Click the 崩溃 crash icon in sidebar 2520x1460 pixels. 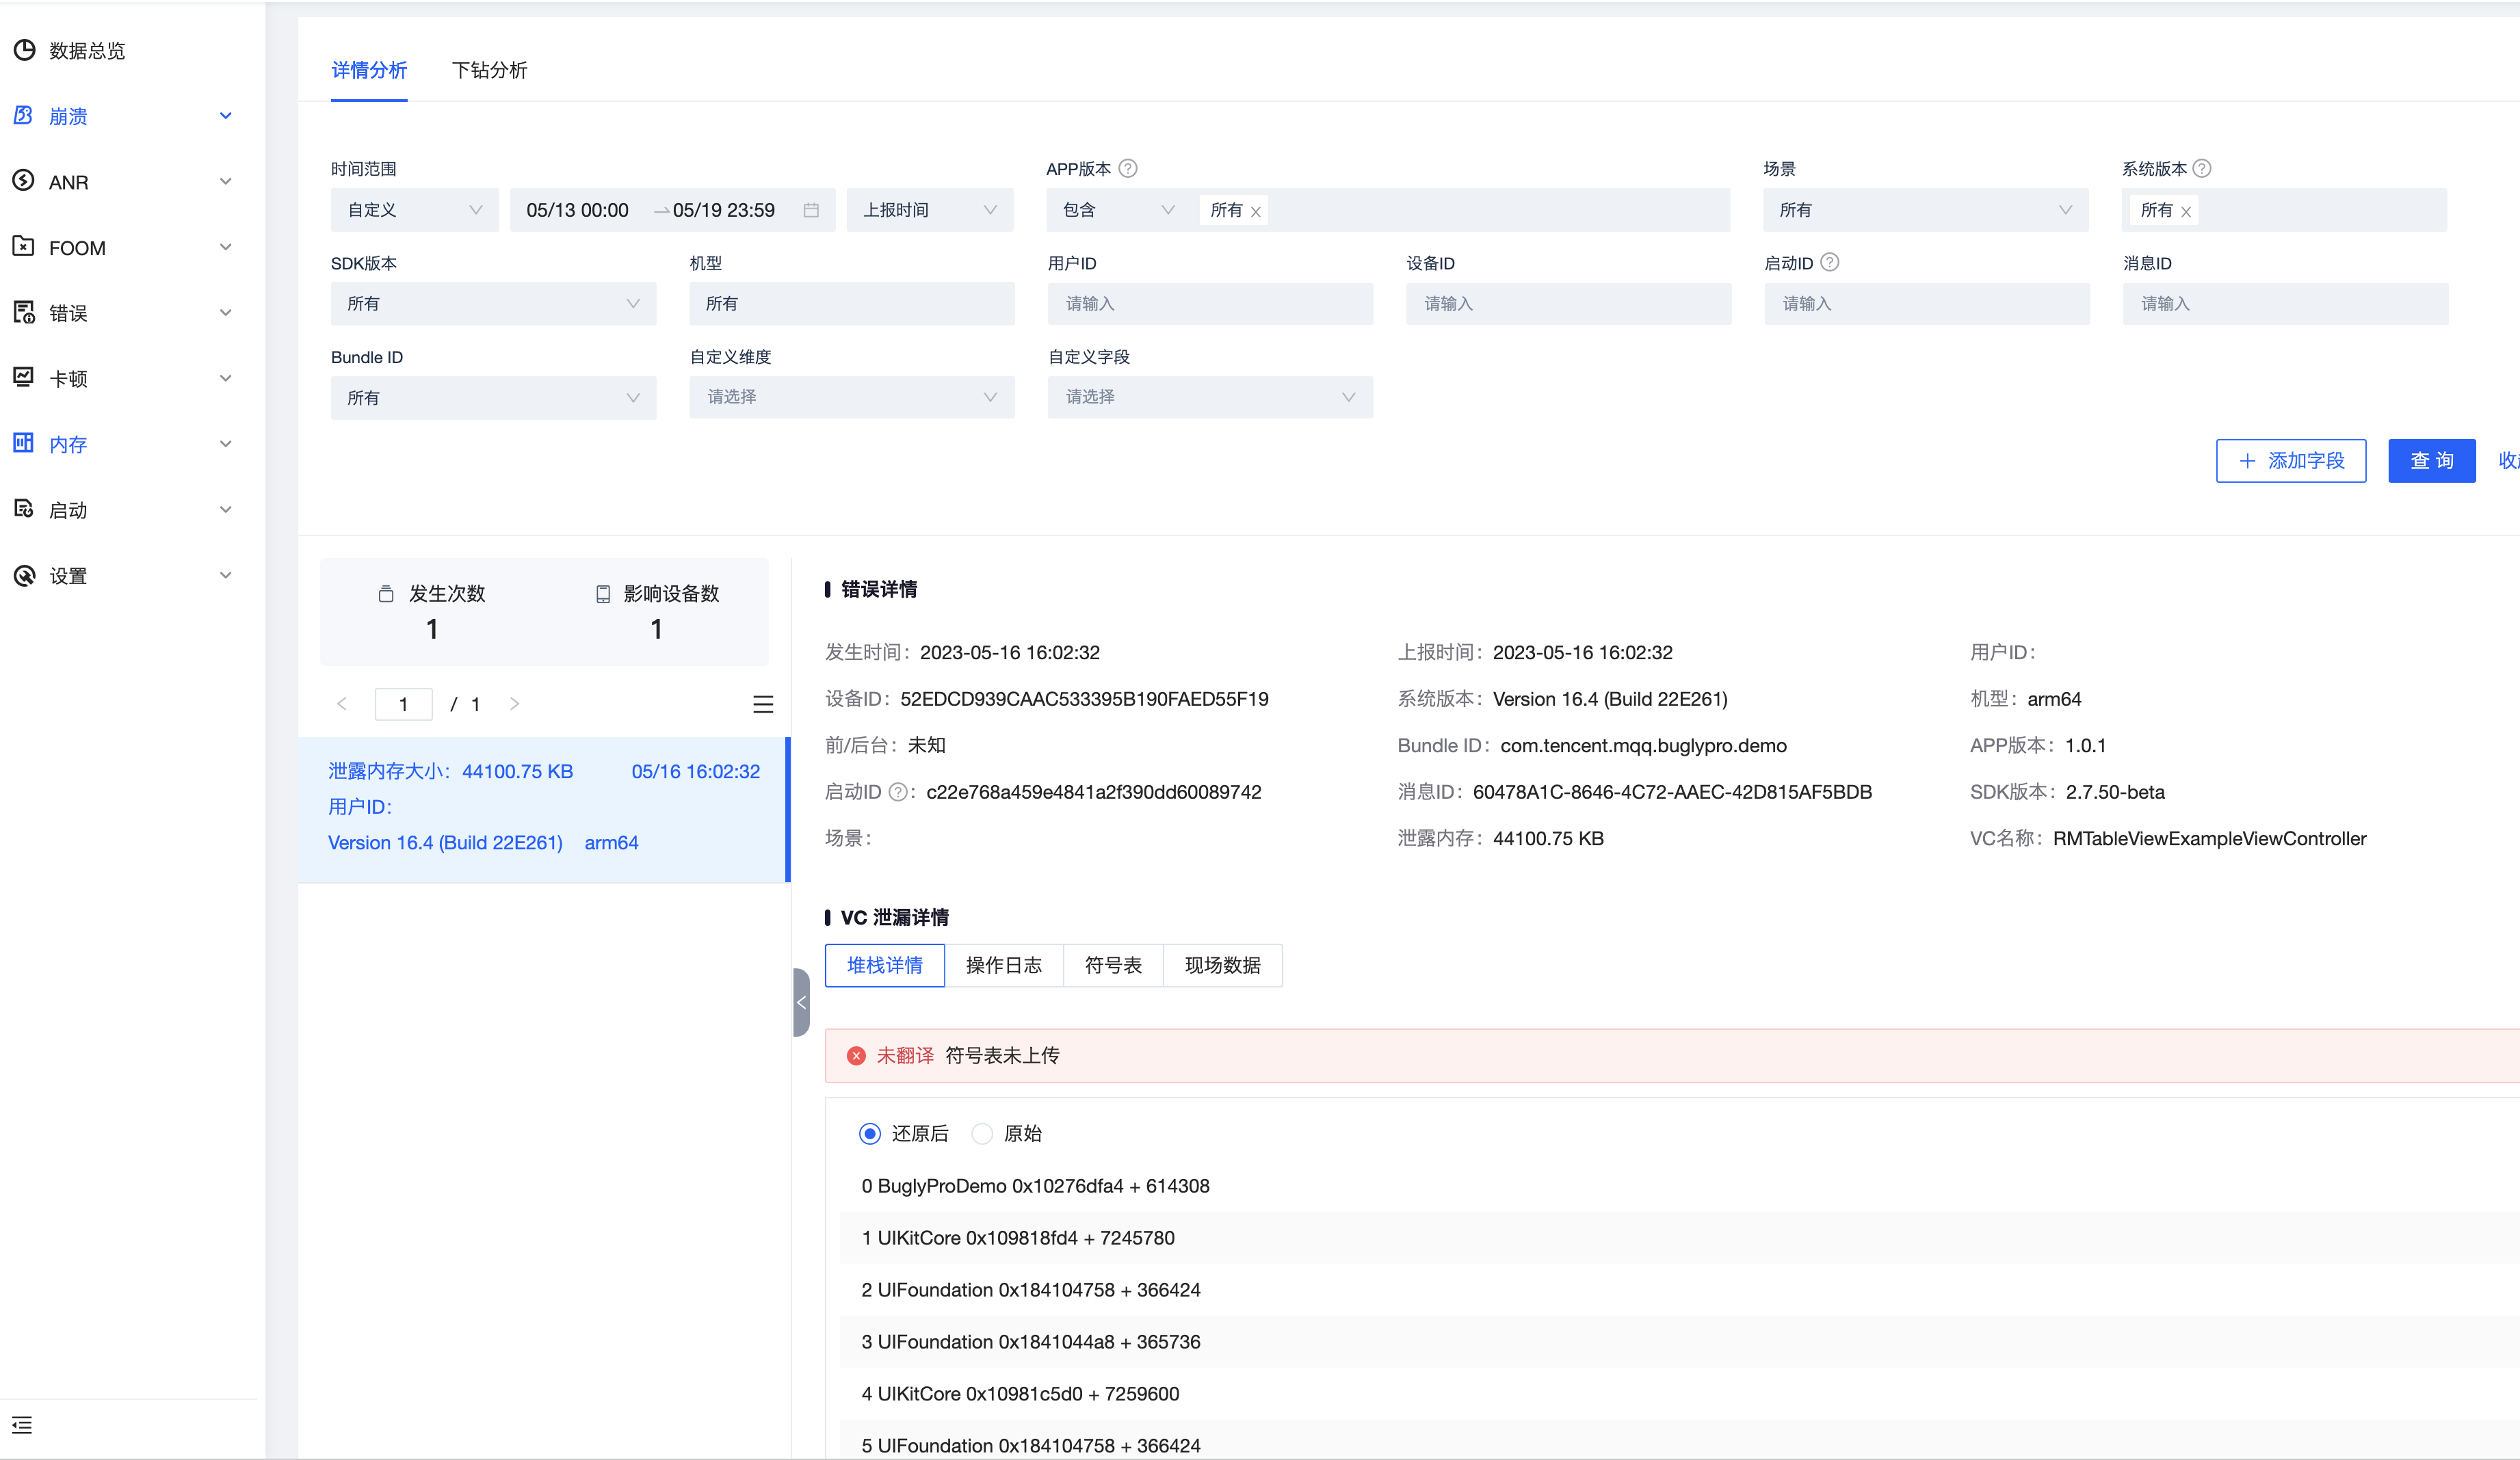tap(24, 116)
